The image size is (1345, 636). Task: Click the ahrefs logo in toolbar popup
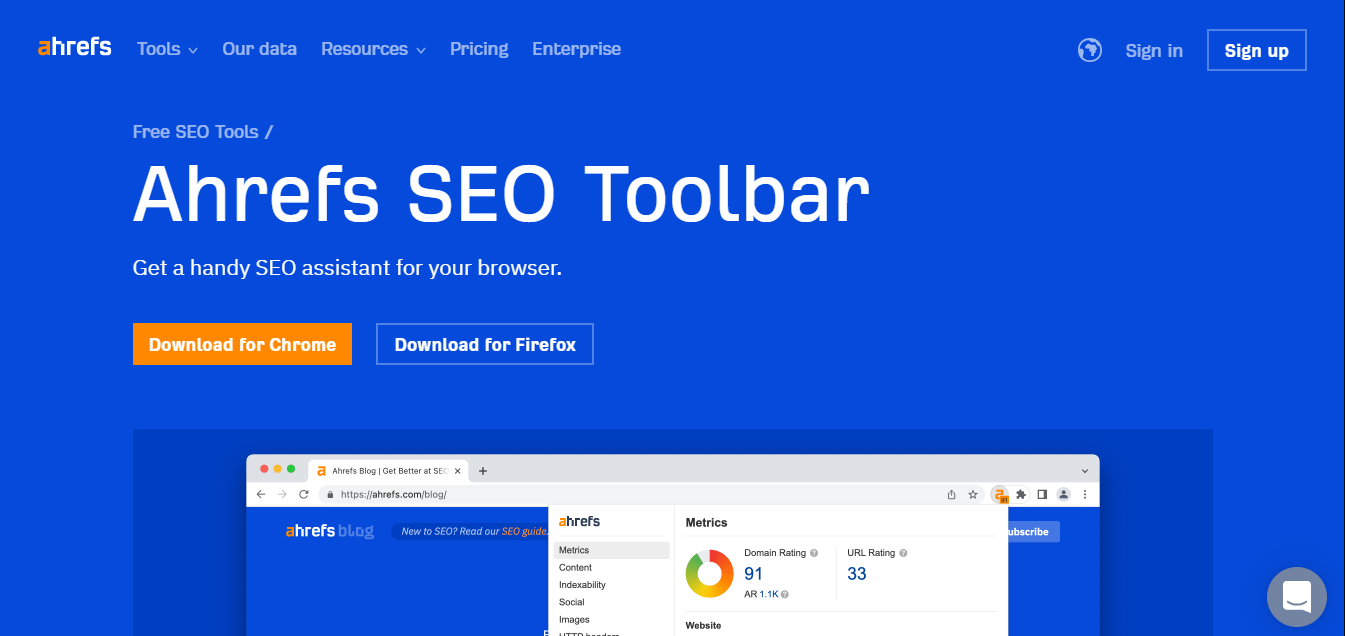point(579,521)
